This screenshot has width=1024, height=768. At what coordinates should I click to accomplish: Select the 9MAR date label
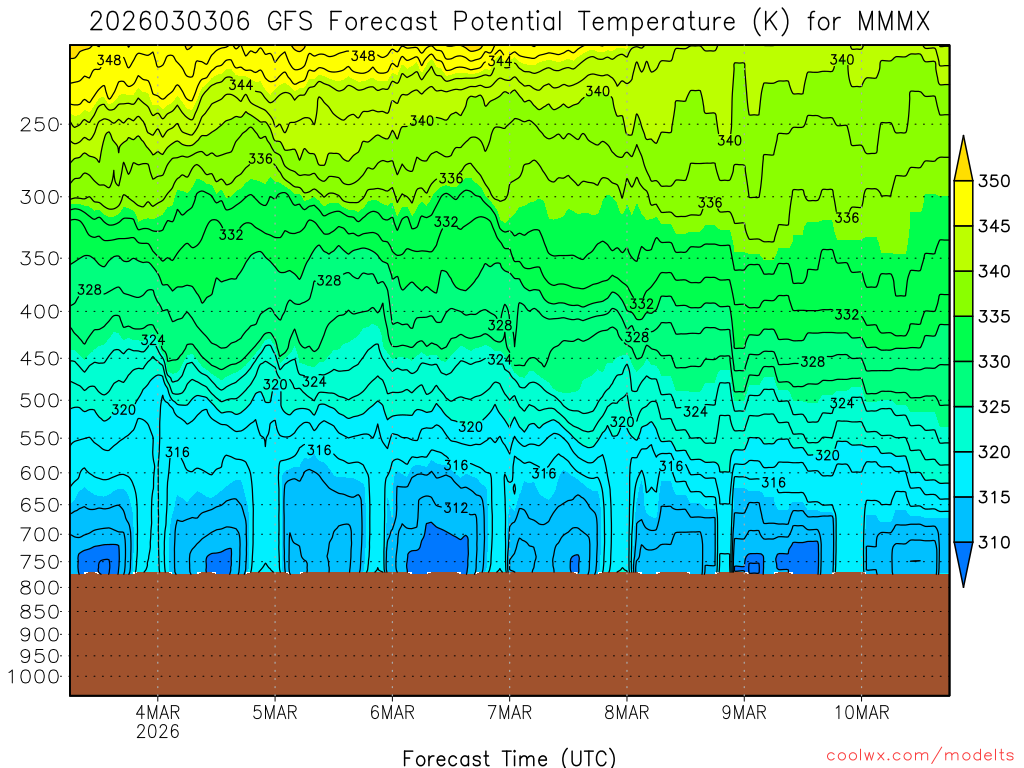tap(744, 712)
